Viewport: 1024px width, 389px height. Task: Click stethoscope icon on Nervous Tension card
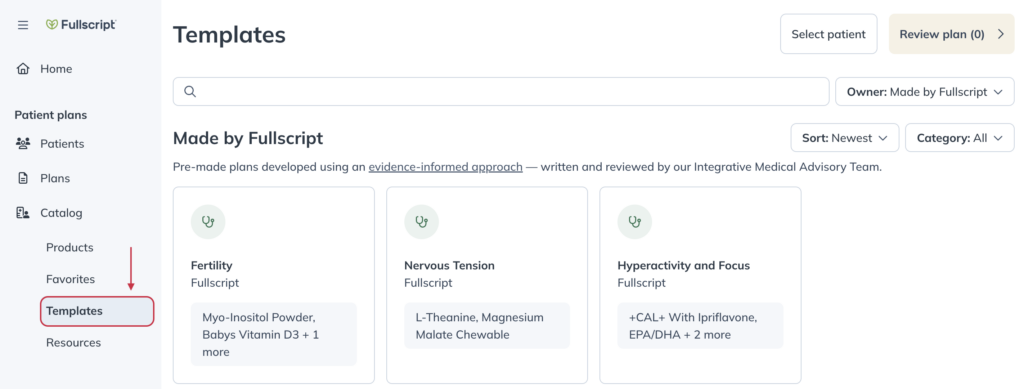tap(421, 222)
